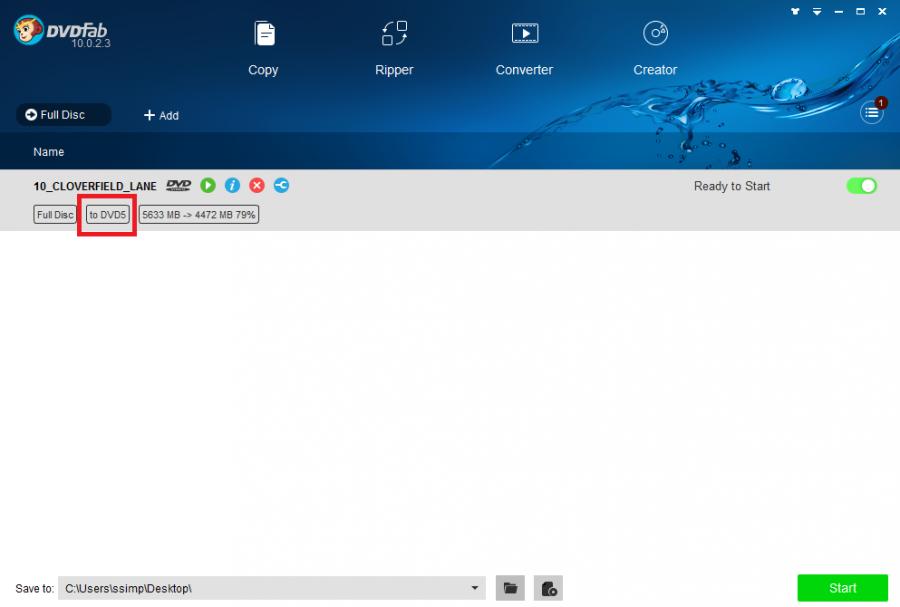The image size is (900, 607).
Task: Open the Converter module
Action: click(x=525, y=48)
